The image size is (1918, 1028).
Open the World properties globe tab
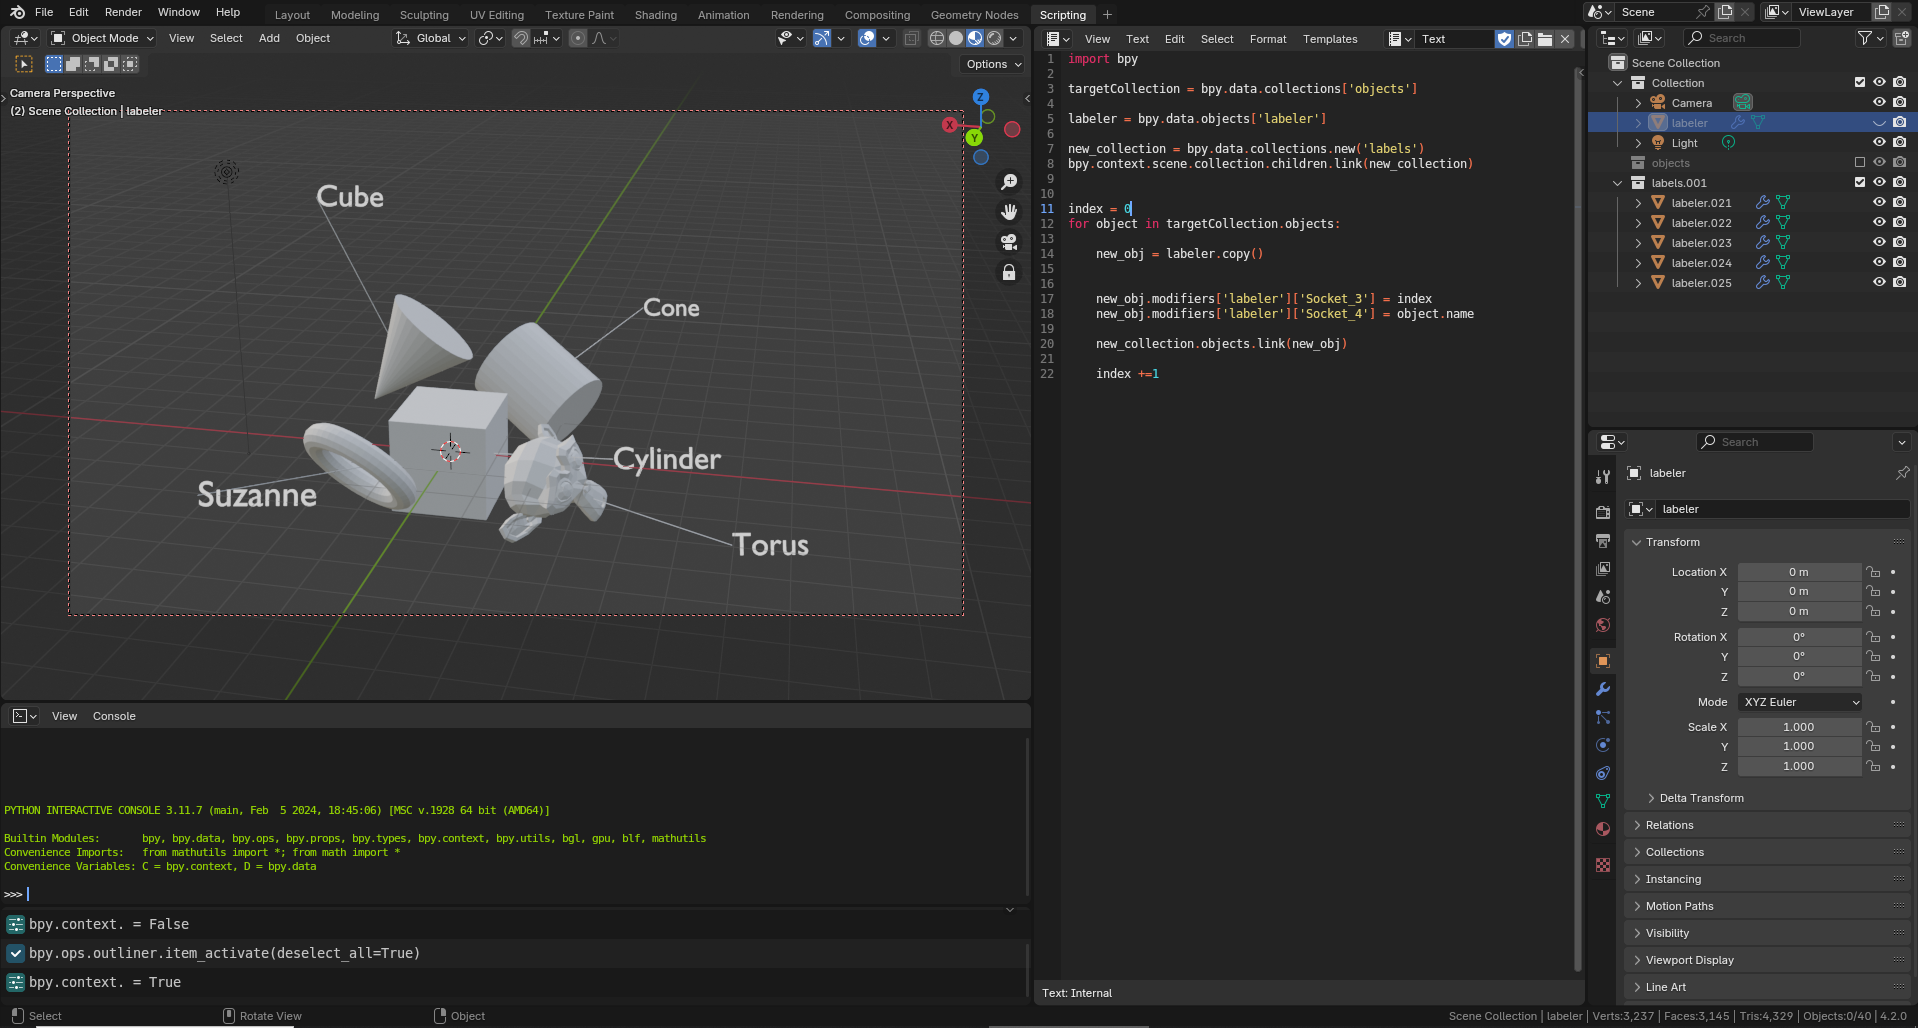coord(1603,625)
